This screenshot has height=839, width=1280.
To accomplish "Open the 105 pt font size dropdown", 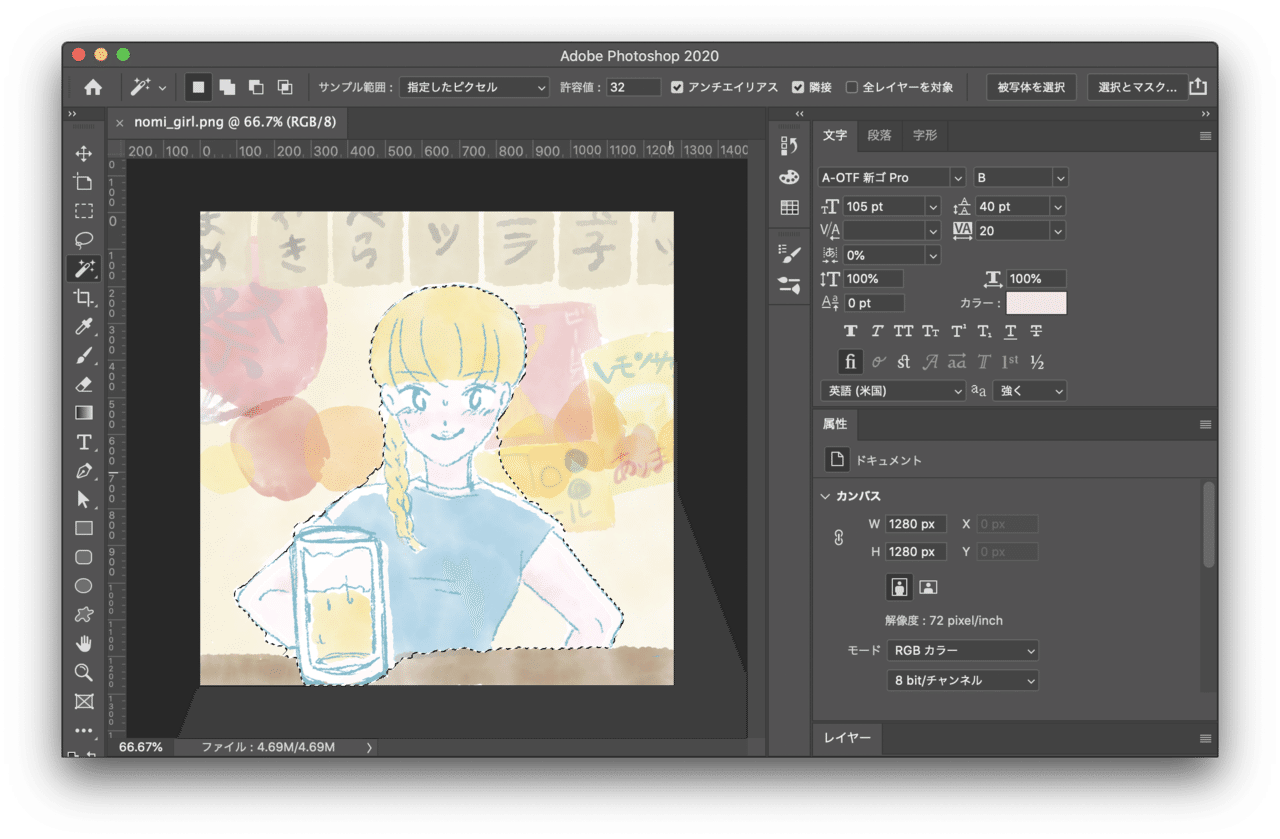I will click(893, 206).
